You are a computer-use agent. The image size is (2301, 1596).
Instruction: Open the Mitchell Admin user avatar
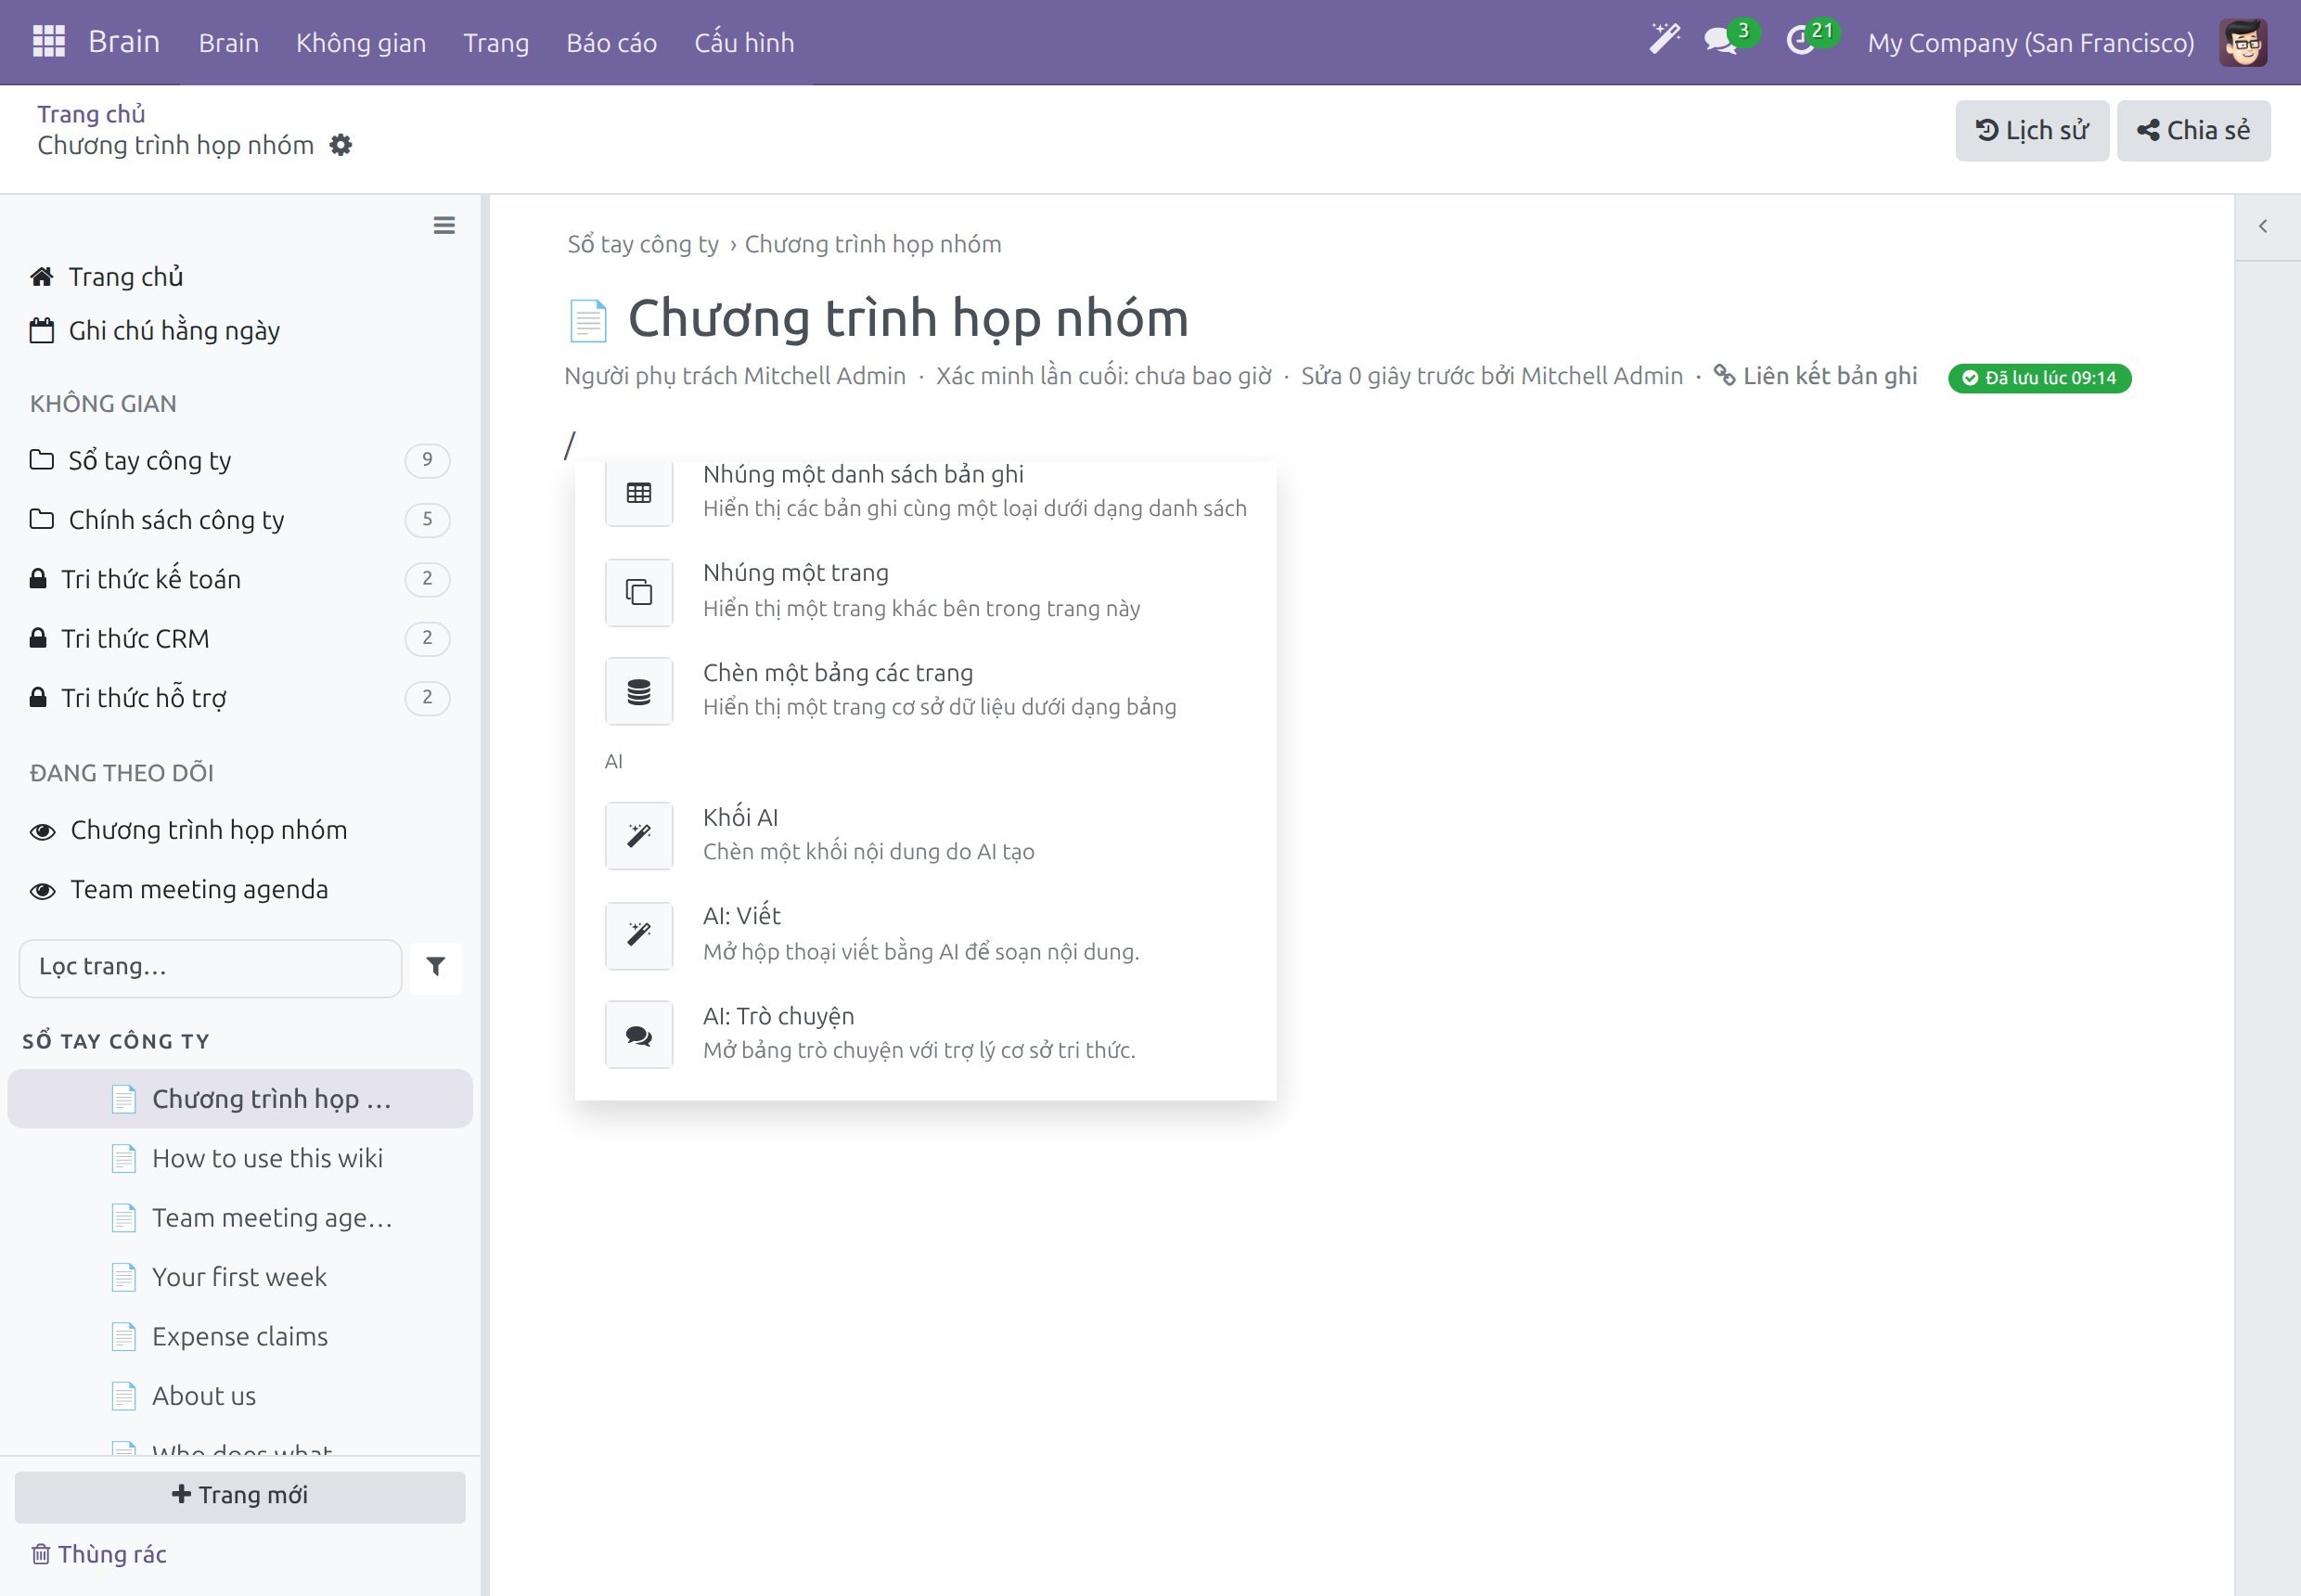[2242, 43]
